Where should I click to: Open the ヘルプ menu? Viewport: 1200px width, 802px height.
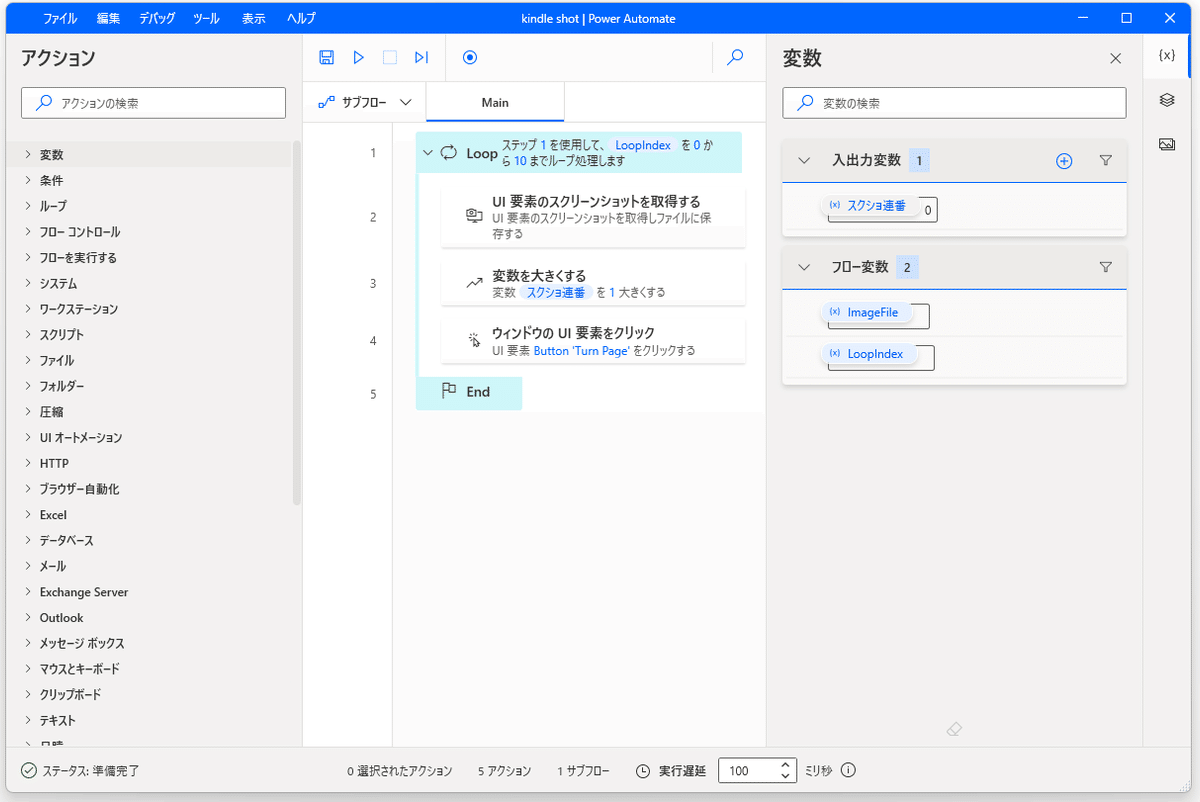tap(300, 18)
